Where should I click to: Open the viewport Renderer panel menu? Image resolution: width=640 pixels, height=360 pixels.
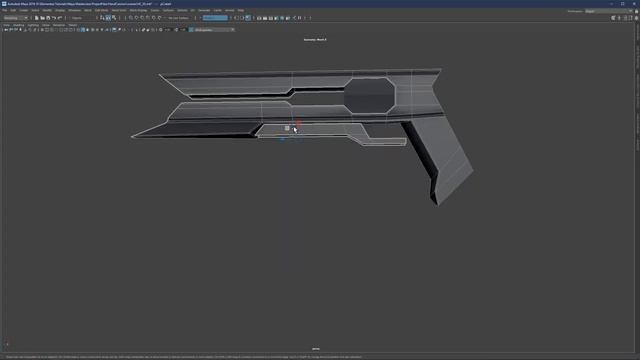(x=59, y=25)
